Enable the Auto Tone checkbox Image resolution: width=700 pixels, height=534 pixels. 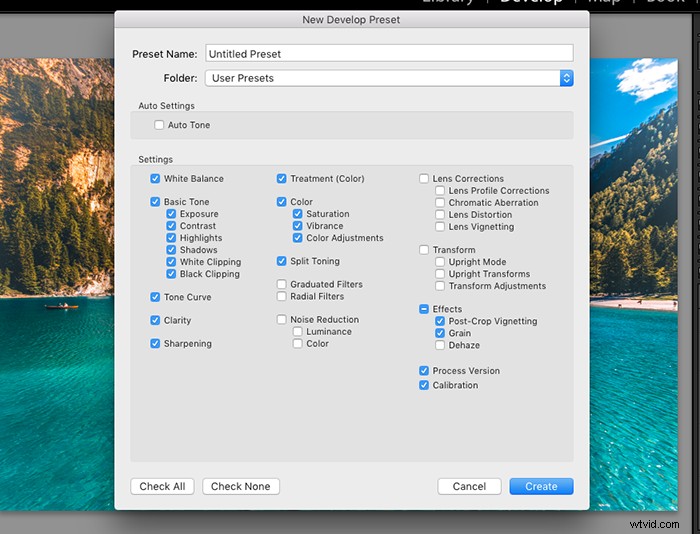click(159, 125)
